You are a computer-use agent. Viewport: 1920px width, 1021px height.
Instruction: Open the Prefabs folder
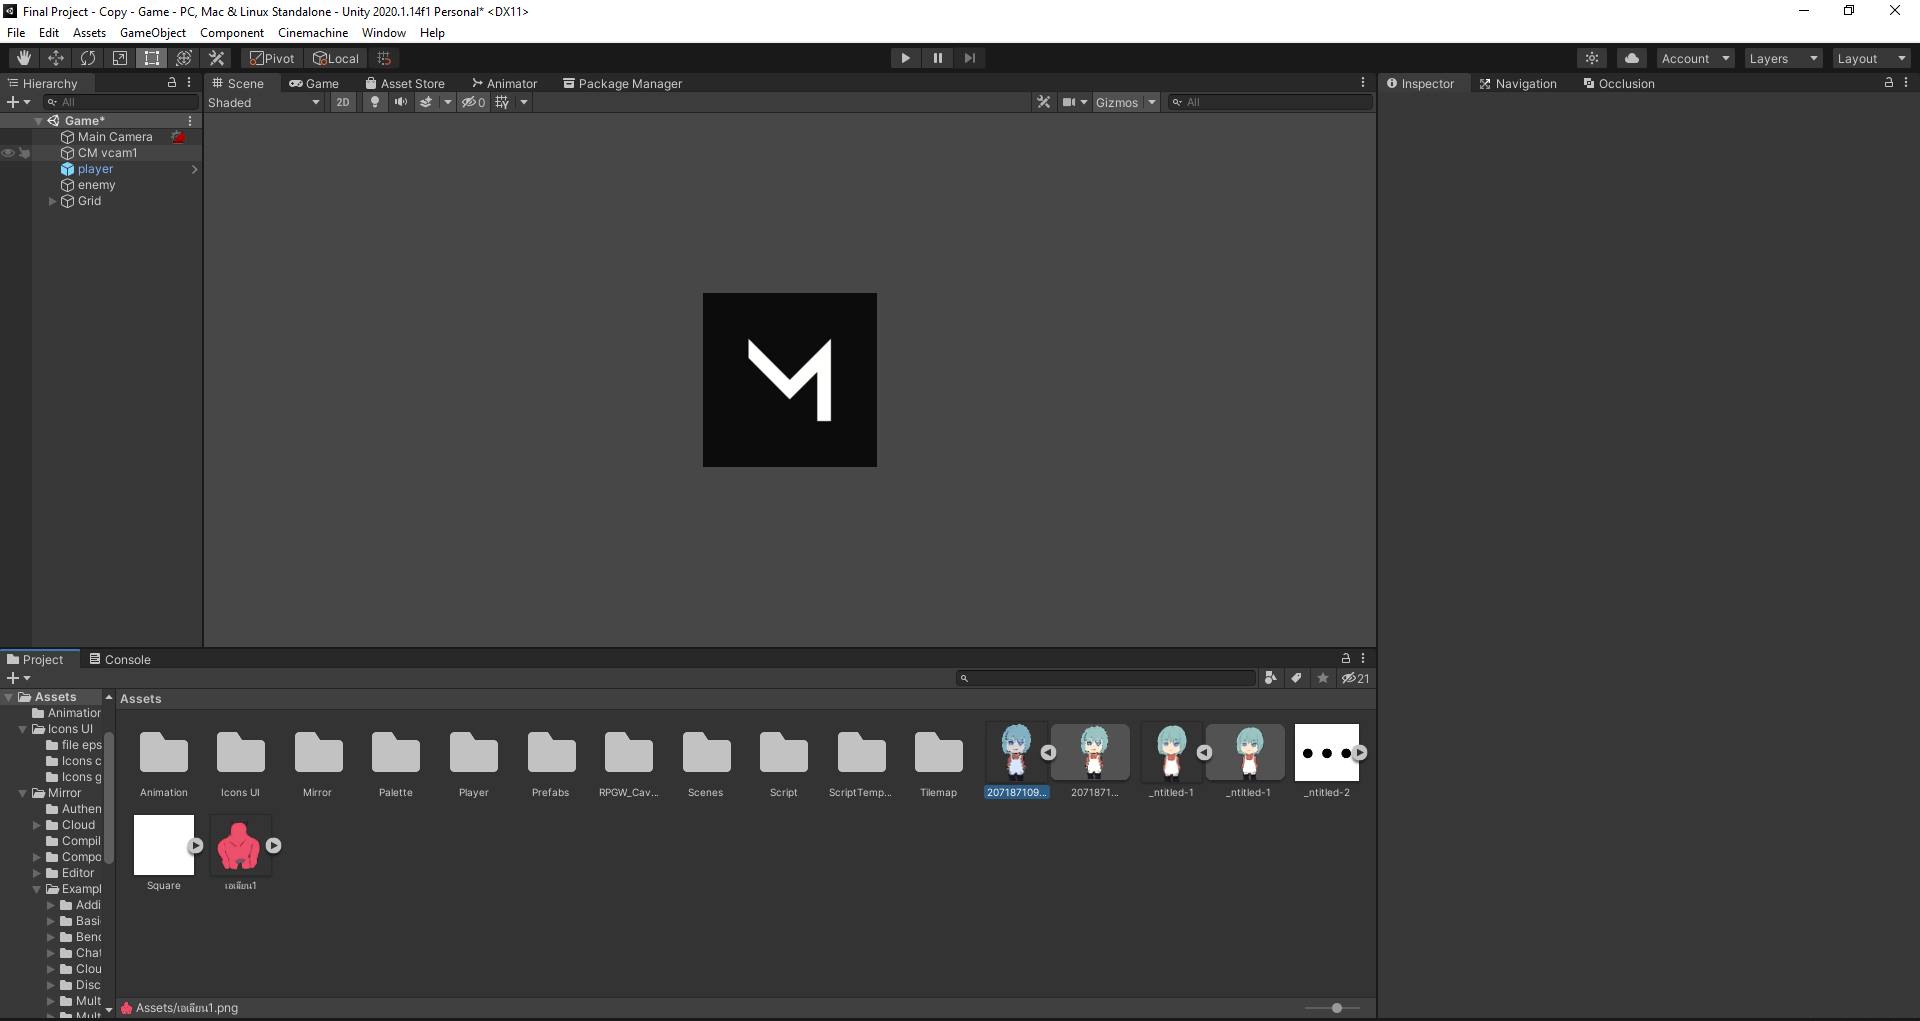coord(551,764)
